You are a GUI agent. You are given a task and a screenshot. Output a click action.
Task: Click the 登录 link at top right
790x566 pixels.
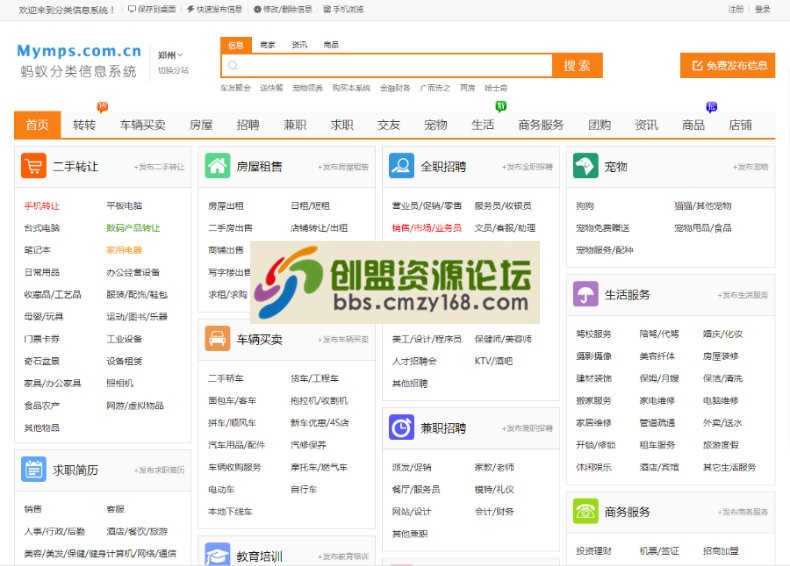(763, 9)
